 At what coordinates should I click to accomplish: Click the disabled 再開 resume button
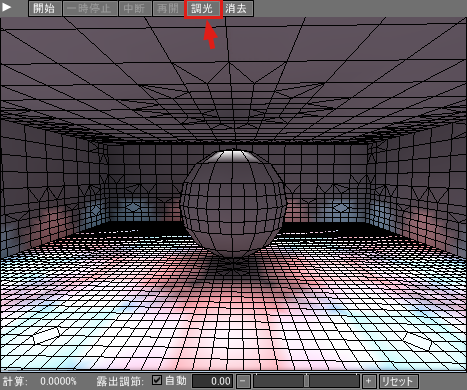pos(168,8)
